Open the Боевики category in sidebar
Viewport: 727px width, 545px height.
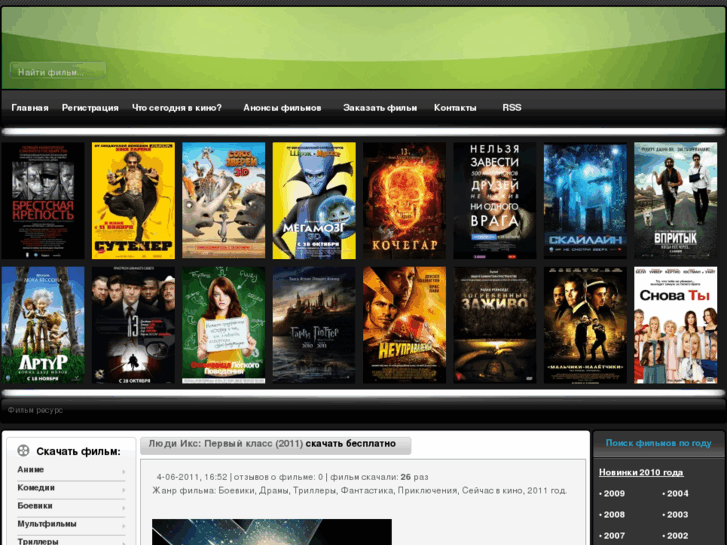click(35, 506)
